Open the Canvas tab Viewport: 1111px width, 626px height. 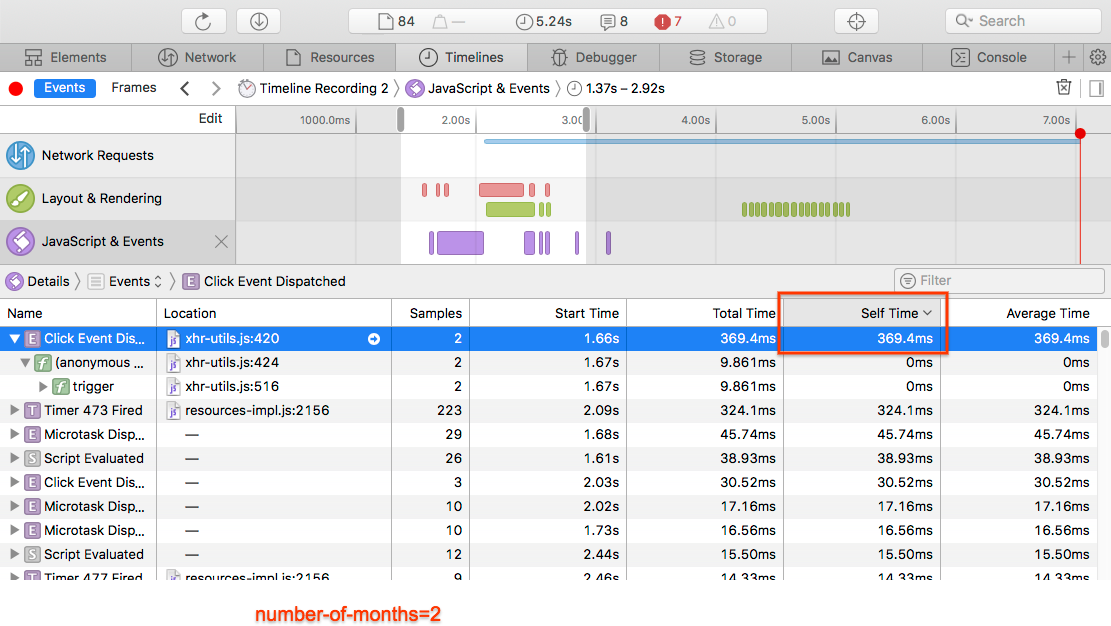[857, 57]
